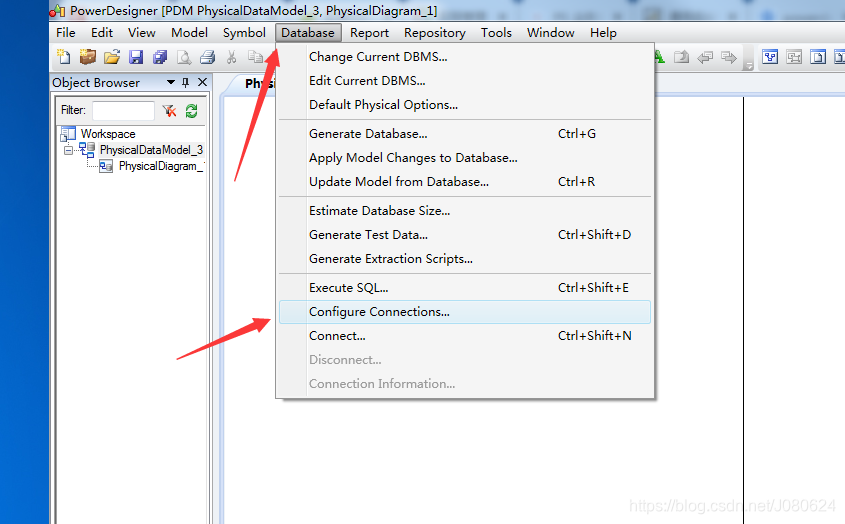Open the File menu
Screen dimensions: 845x524
pyautogui.click(x=66, y=33)
